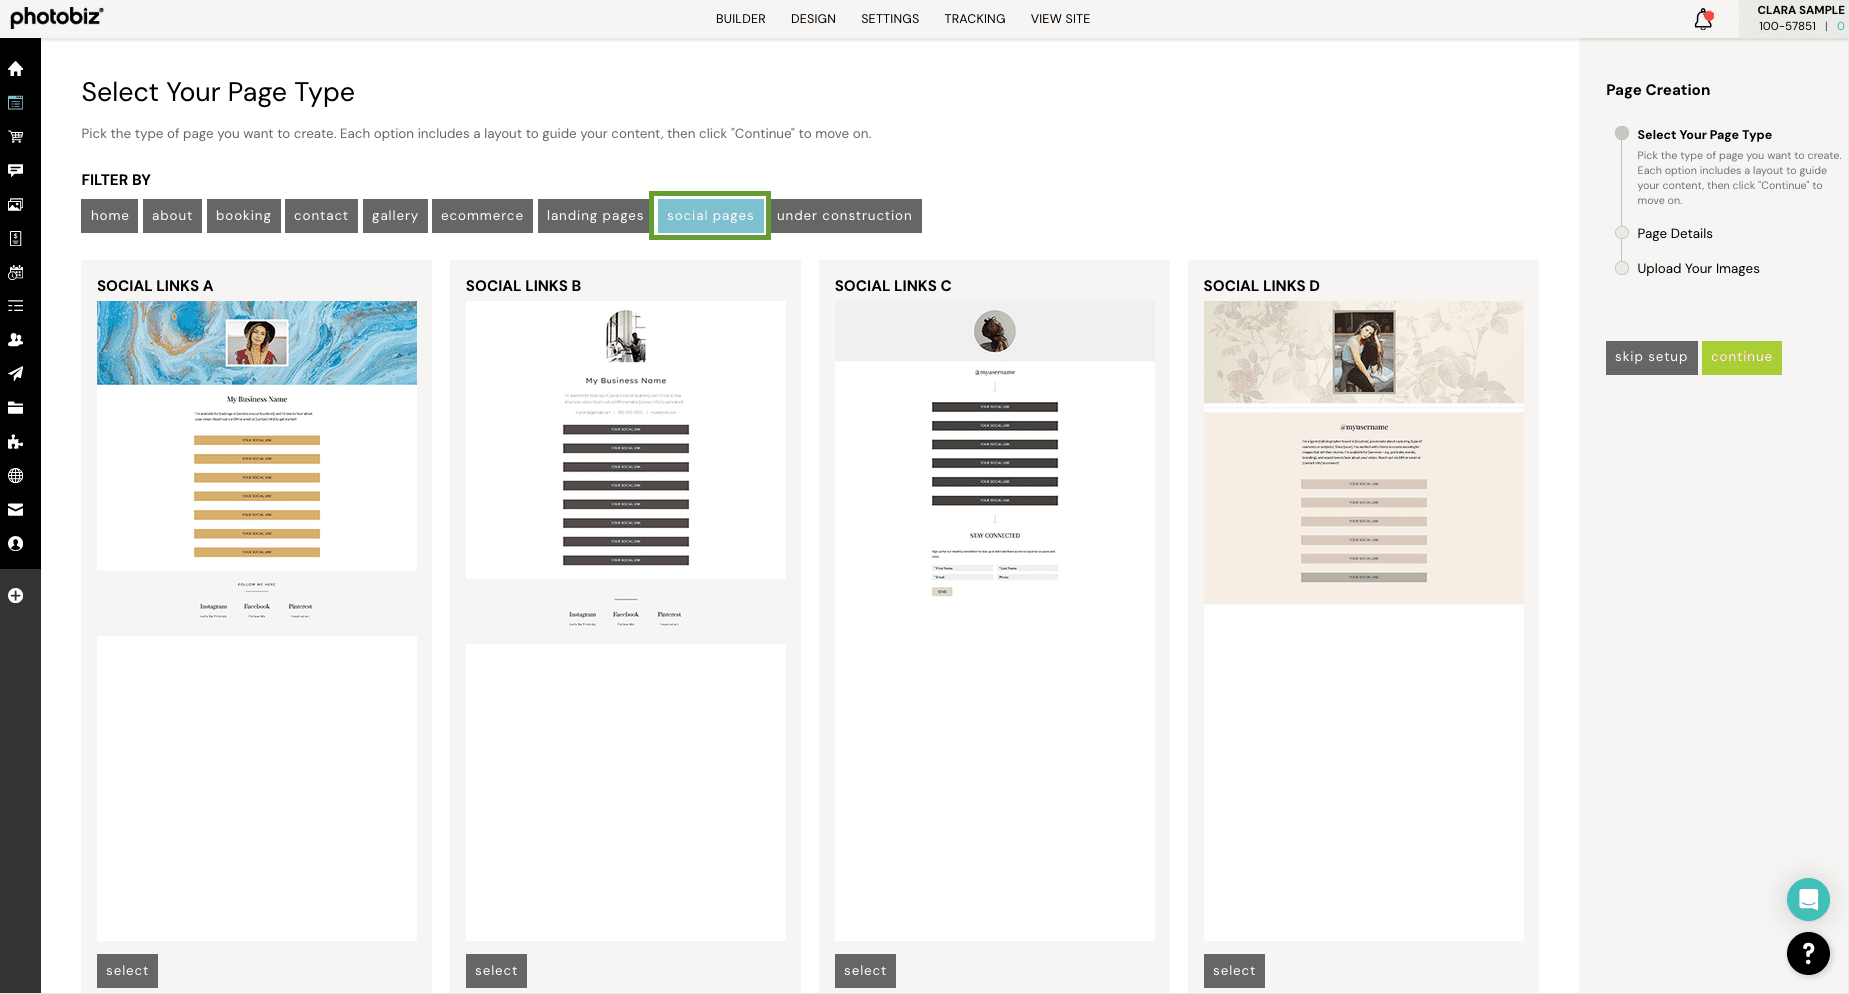Open the account profile icon in sidebar
The width and height of the screenshot is (1849, 994).
(x=15, y=544)
